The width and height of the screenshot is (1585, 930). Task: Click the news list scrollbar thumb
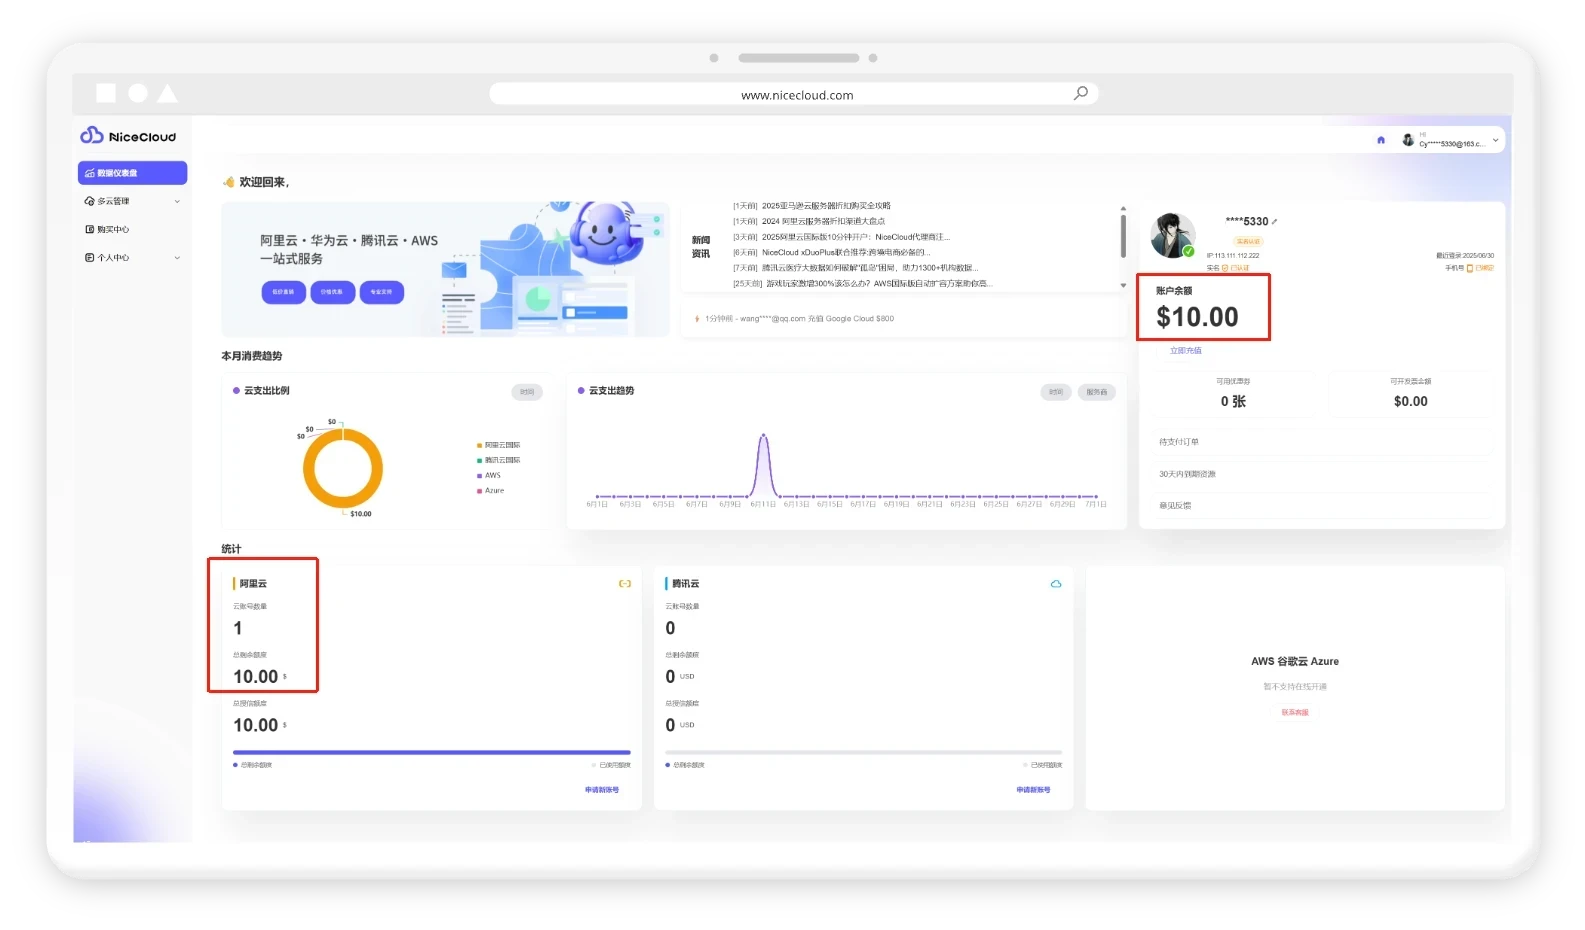click(1123, 236)
